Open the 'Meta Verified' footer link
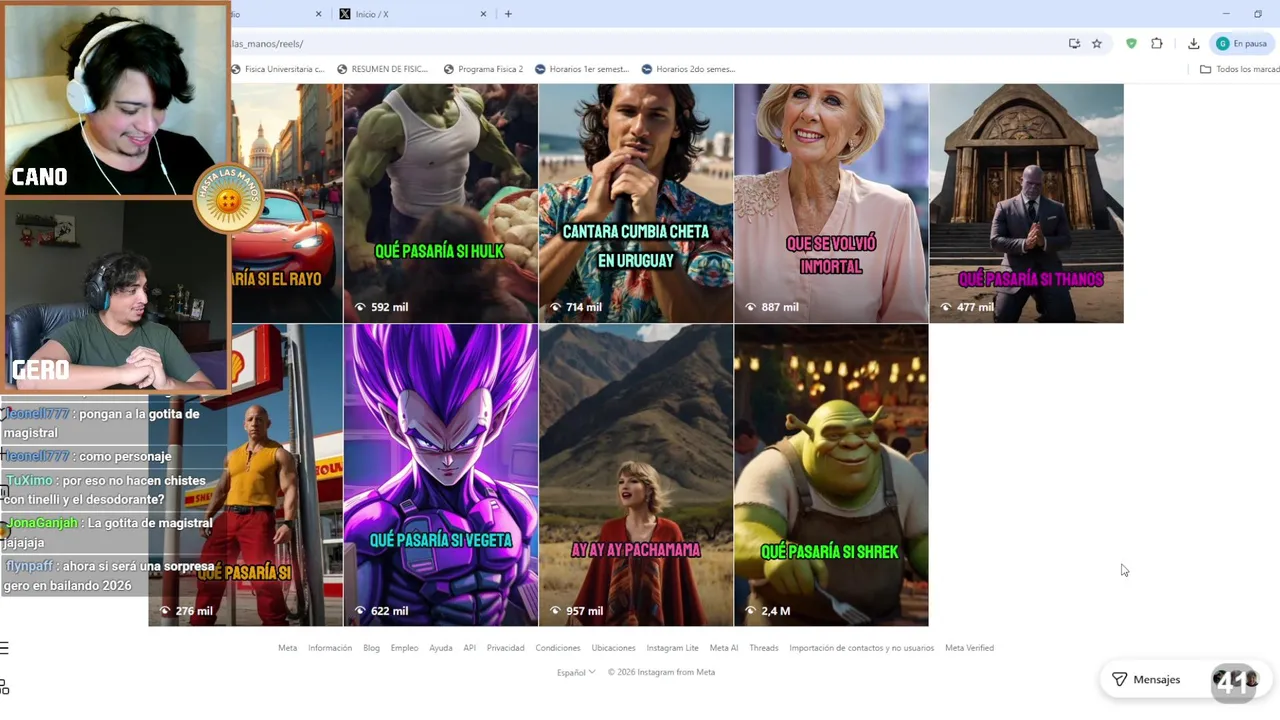The image size is (1280, 720). (x=969, y=648)
